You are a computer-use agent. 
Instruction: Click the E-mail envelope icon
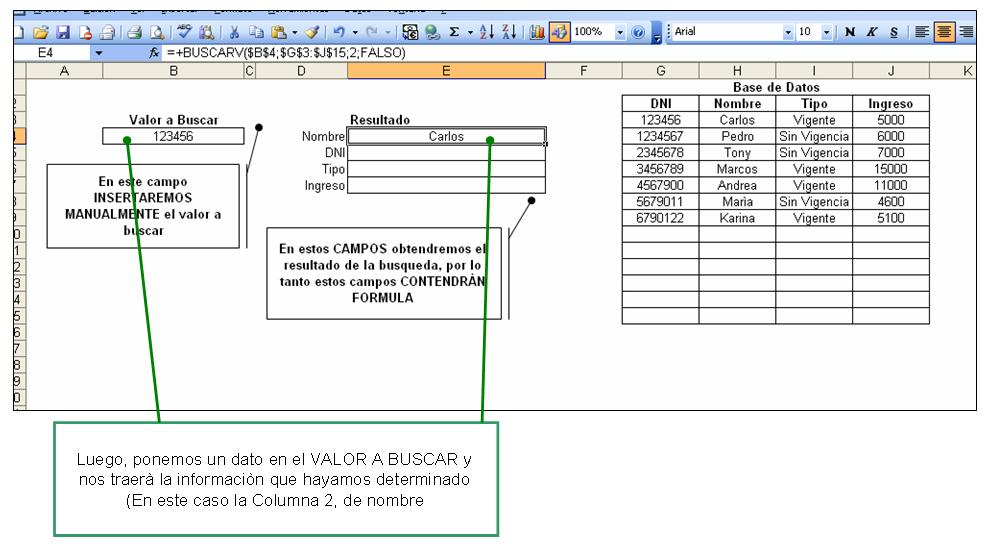[107, 32]
